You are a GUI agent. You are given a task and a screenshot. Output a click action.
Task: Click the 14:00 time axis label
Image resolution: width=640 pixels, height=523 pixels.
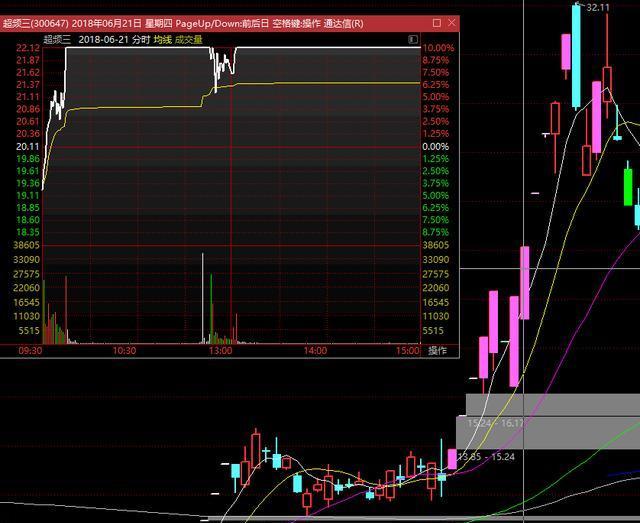click(x=315, y=351)
